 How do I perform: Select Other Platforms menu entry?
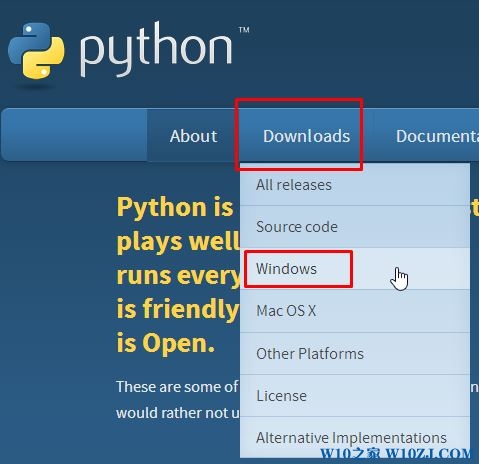tap(355, 353)
